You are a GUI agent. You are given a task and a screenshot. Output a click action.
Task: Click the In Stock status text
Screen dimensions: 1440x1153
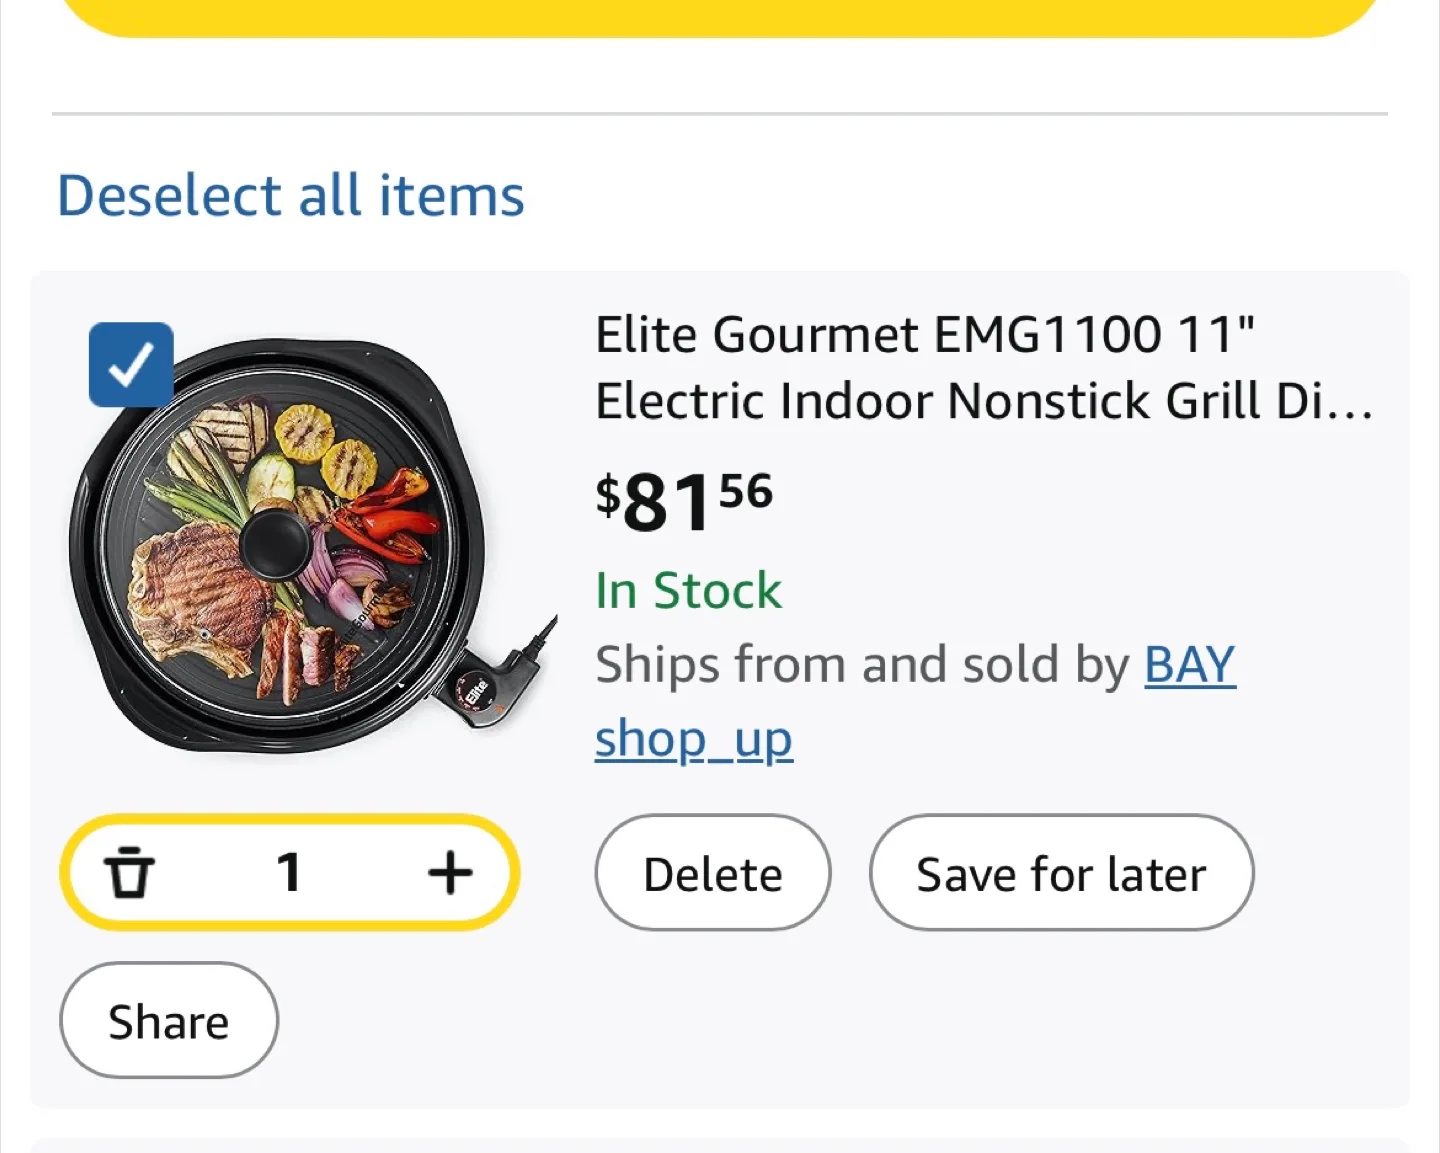pos(688,590)
